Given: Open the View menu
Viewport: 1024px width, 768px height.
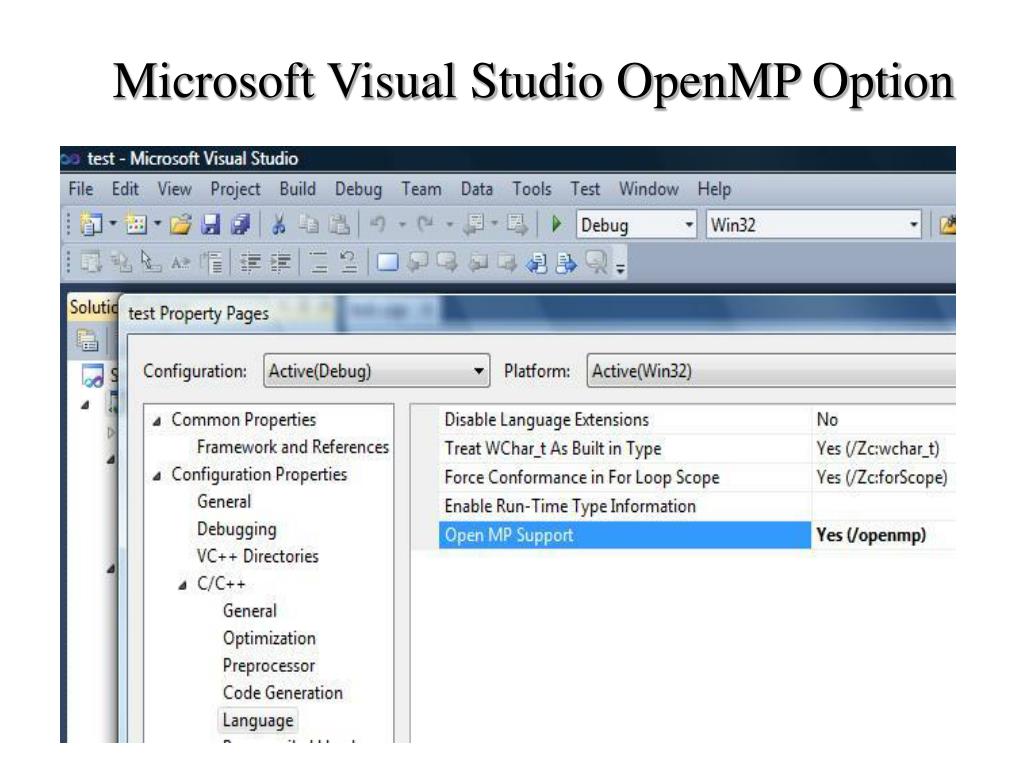Looking at the screenshot, I should coord(174,189).
